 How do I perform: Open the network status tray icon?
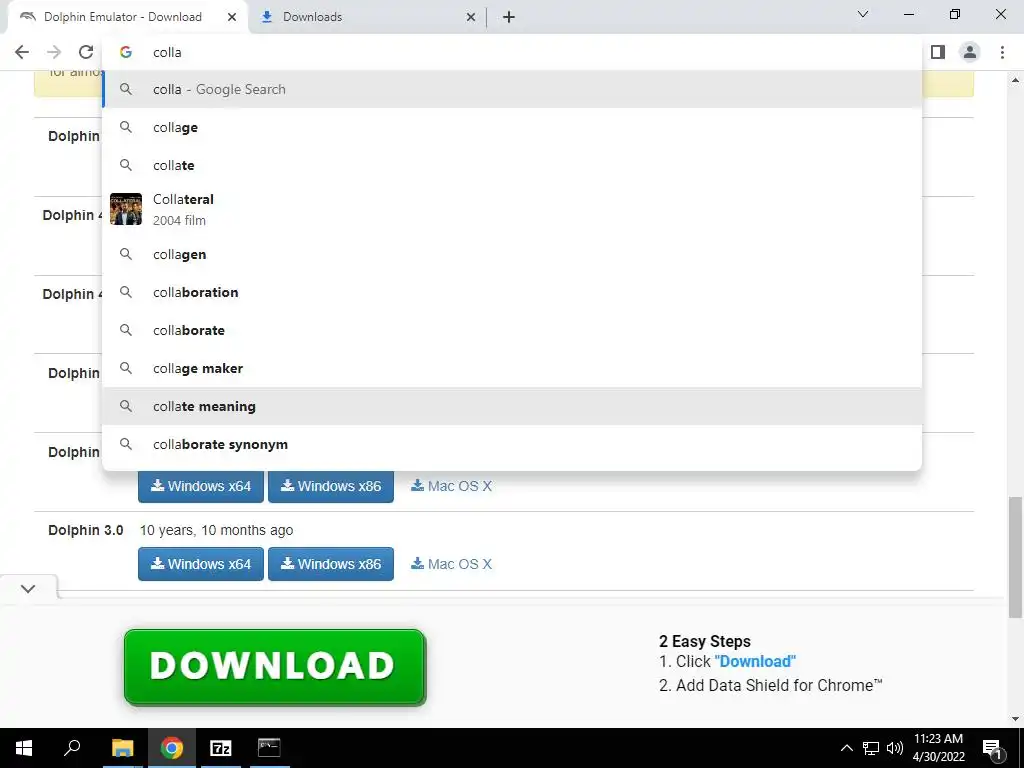click(x=871, y=748)
